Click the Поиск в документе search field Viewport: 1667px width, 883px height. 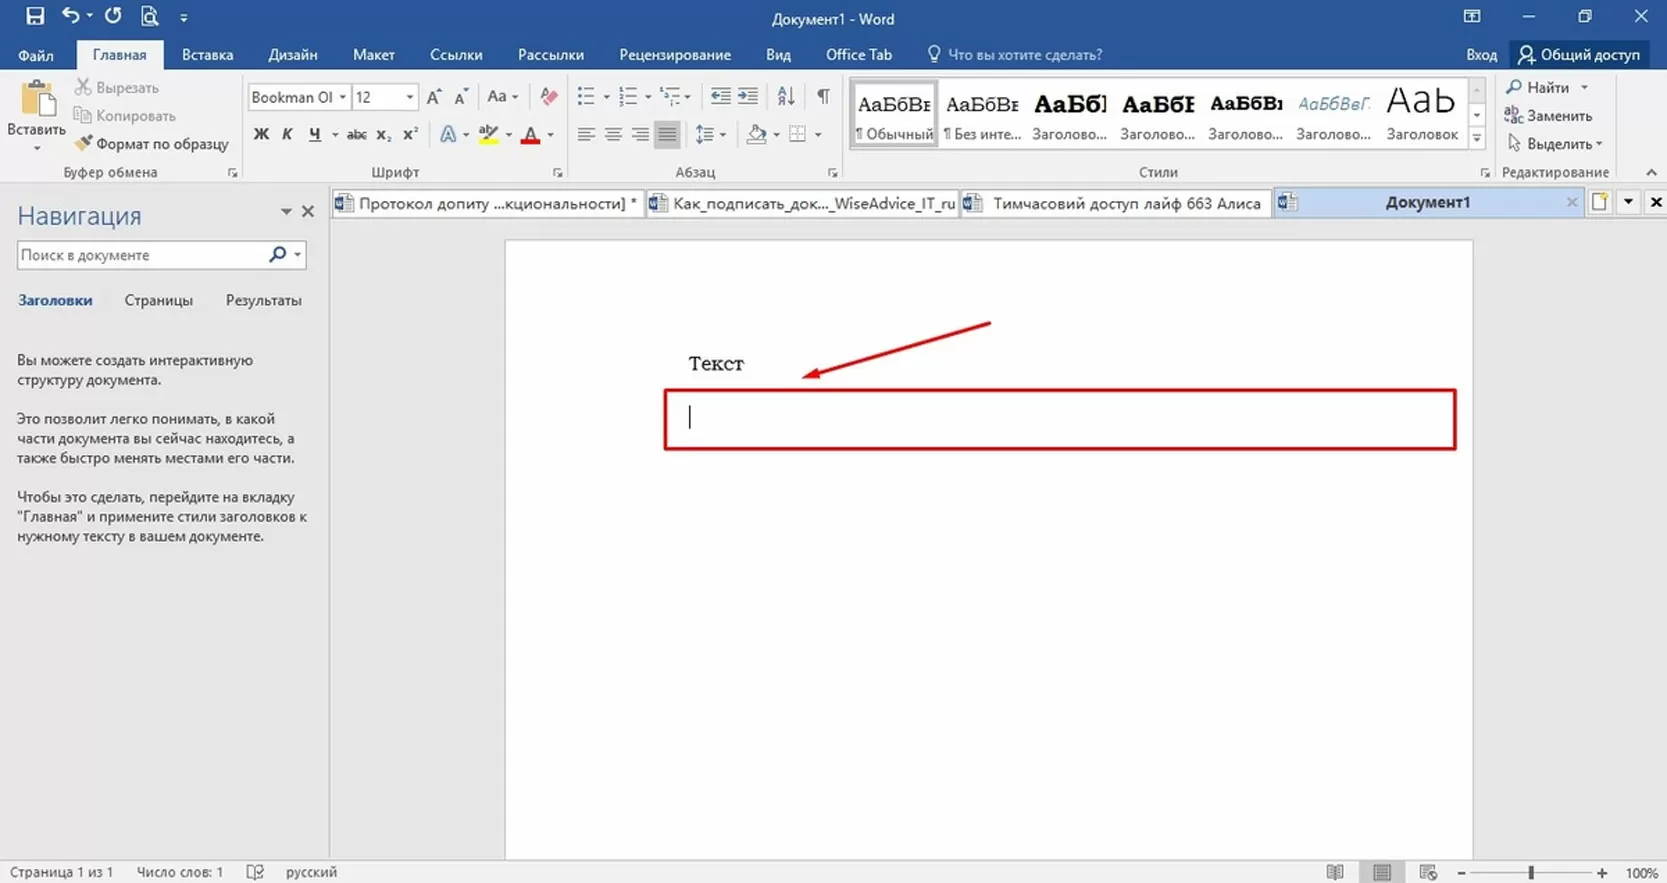coord(140,255)
